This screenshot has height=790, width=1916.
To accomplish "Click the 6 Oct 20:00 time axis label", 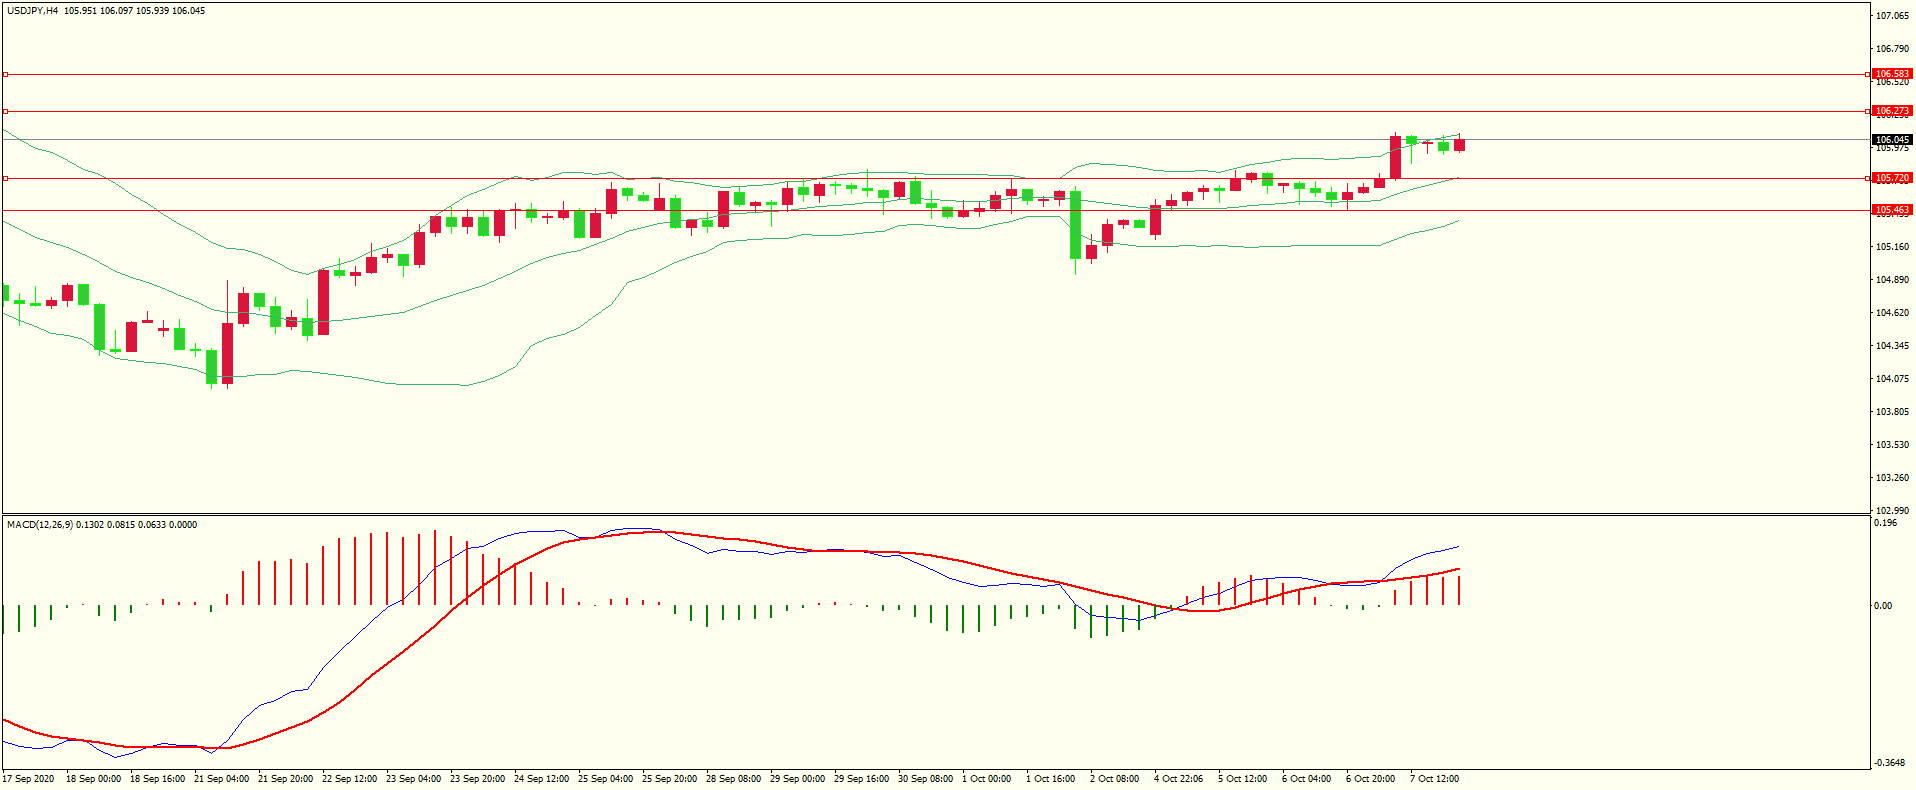I will [x=1370, y=779].
